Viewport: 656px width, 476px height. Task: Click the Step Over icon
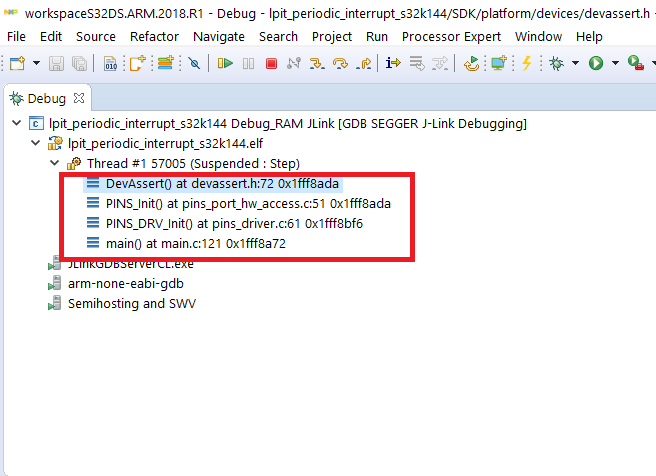click(341, 64)
